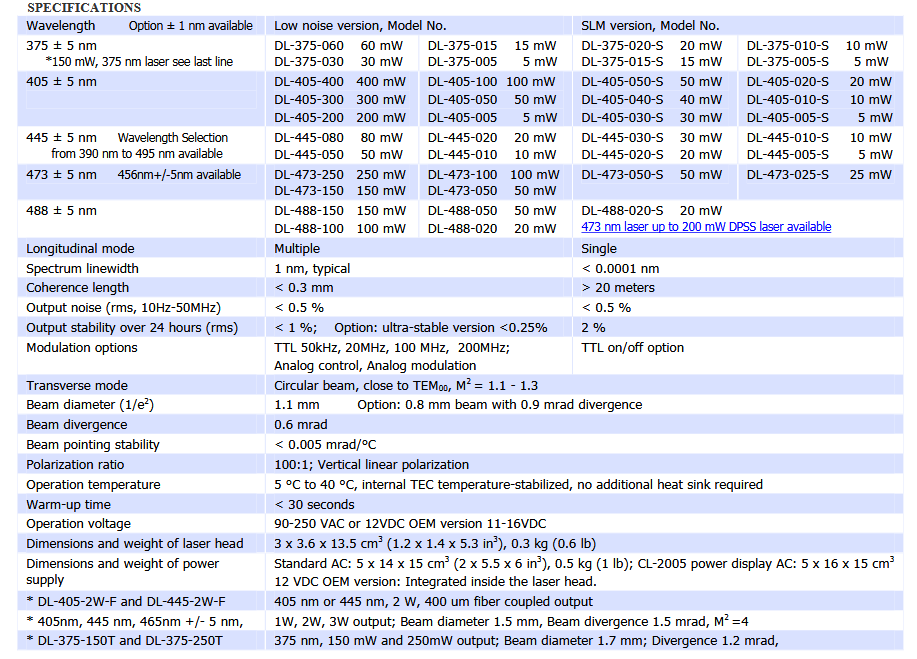Open the 473 nm DPSS laser link
This screenshot has width=917, height=659.
point(706,227)
